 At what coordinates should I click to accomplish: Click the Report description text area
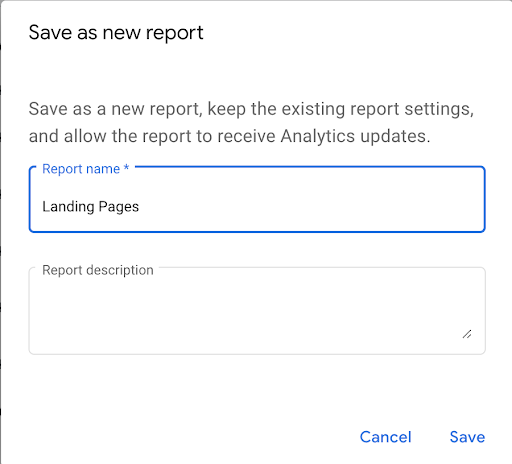(257, 311)
